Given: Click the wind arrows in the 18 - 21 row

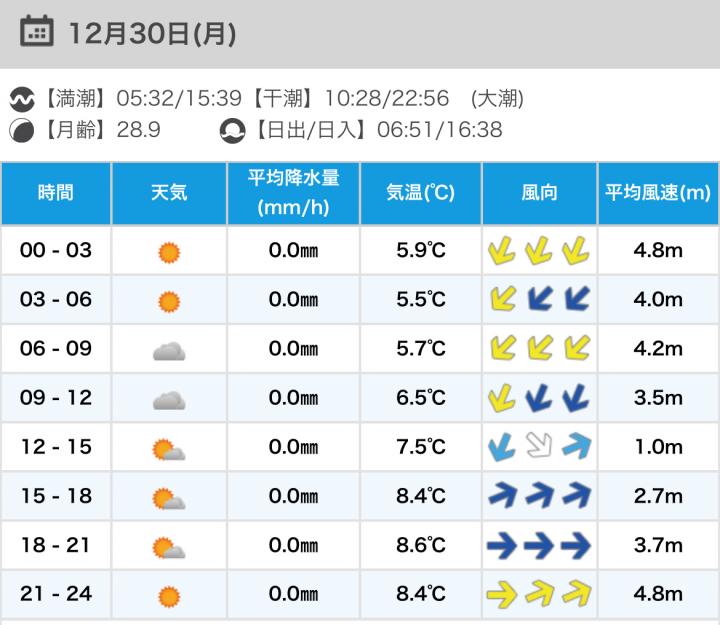Looking at the screenshot, I should click(x=539, y=545).
